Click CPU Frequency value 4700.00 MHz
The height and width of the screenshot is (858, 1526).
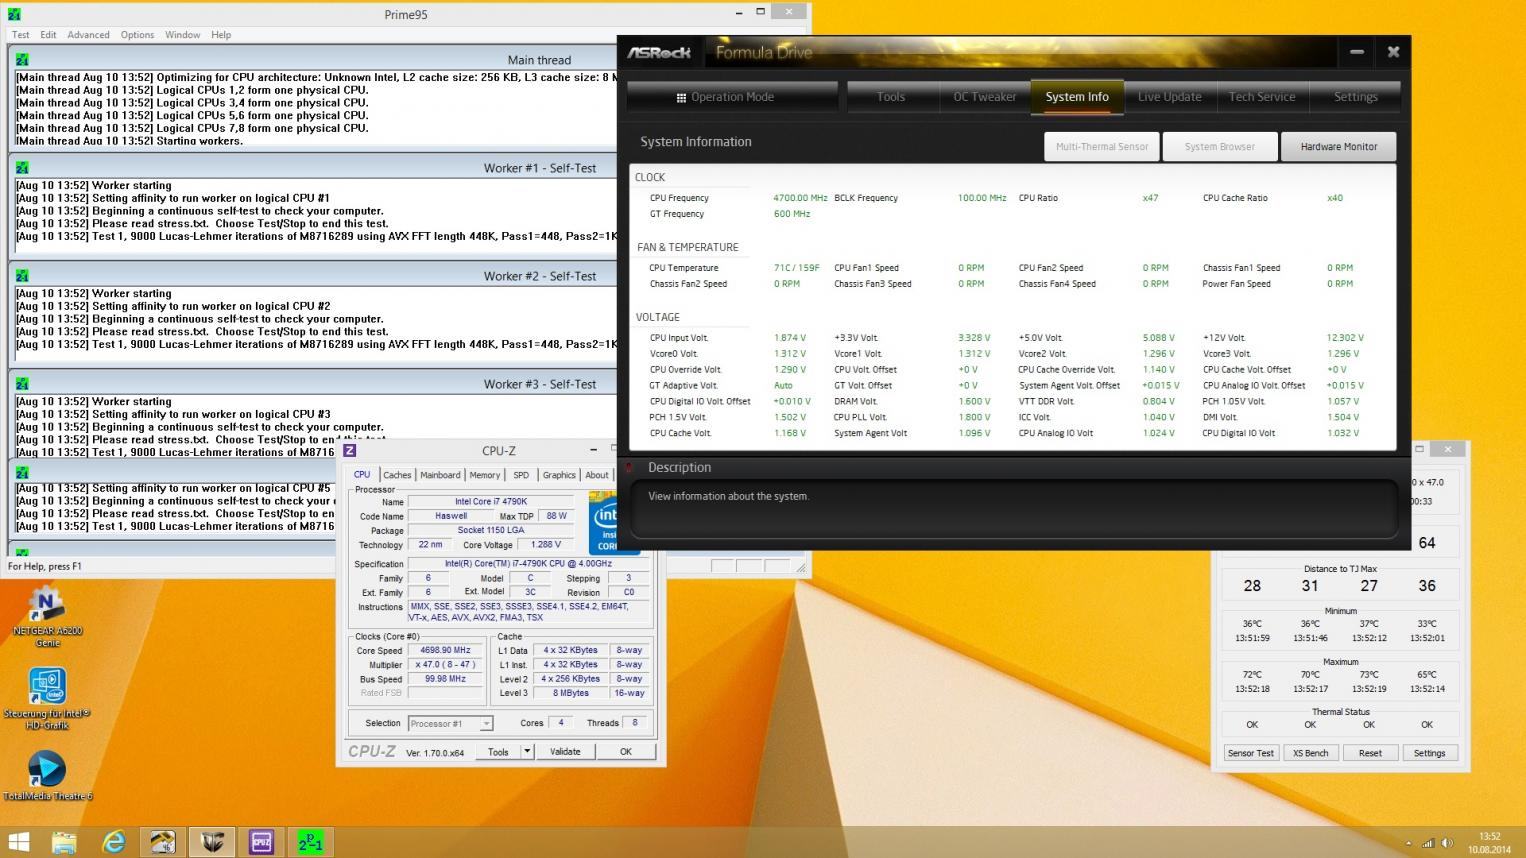[x=800, y=198]
